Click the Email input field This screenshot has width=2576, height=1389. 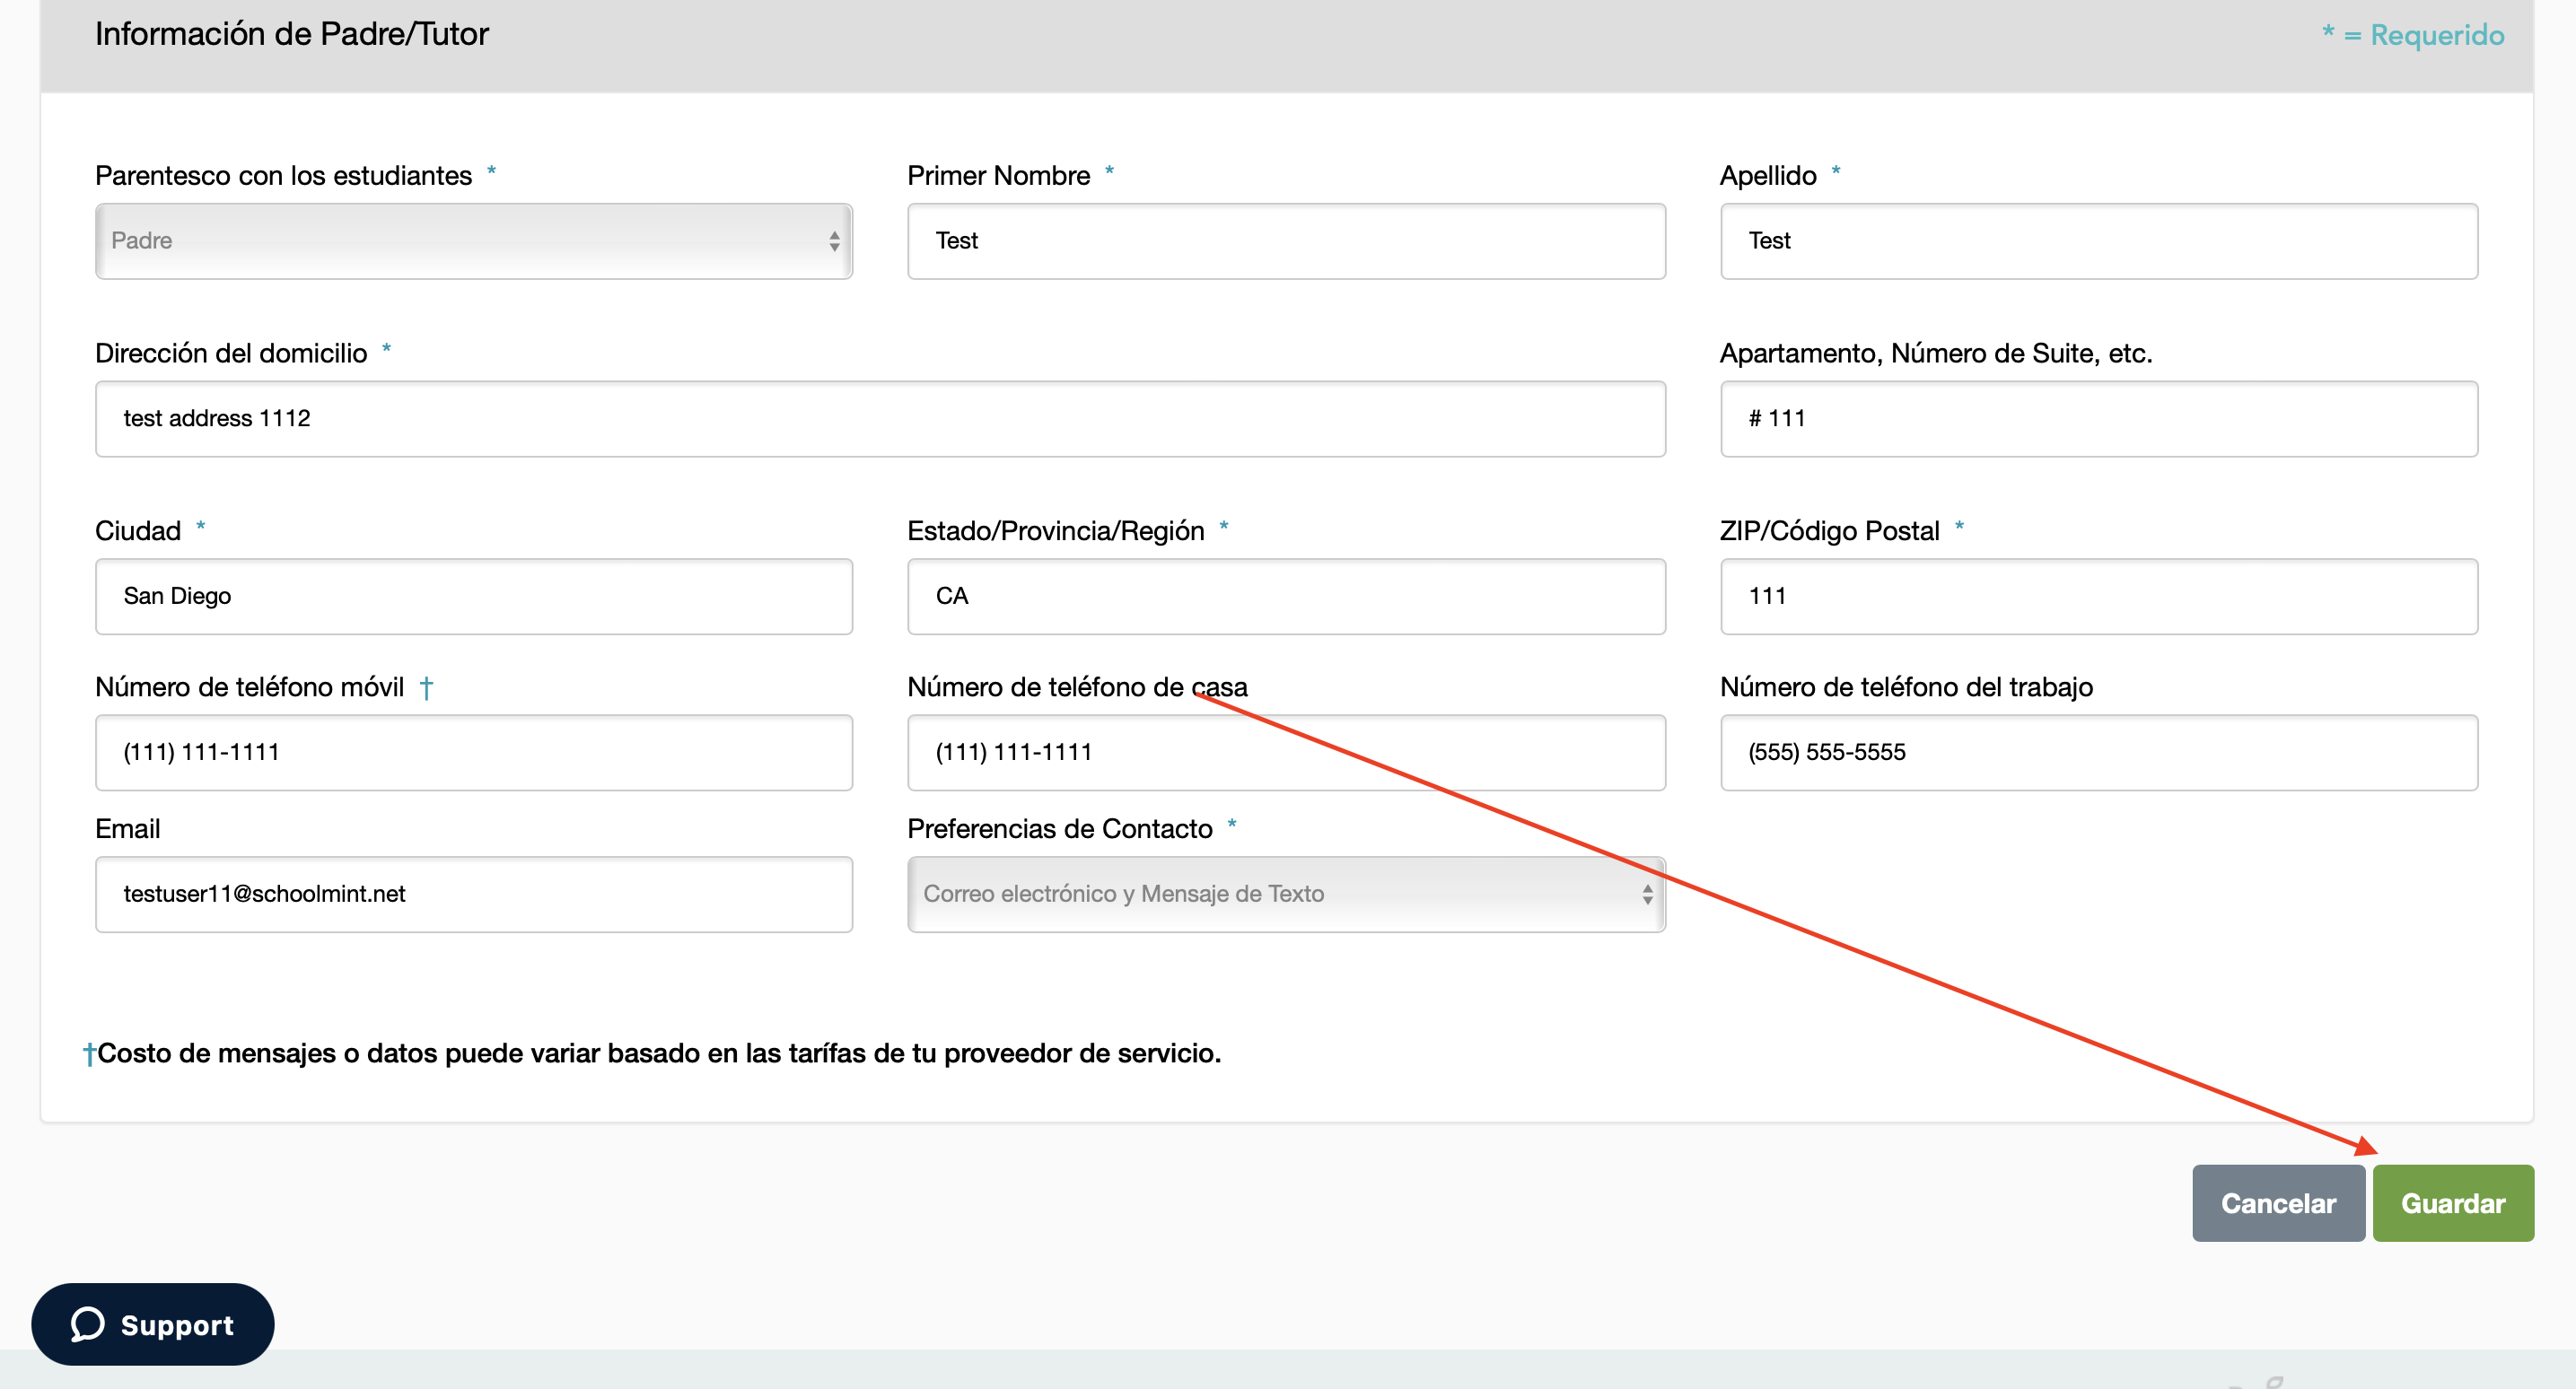click(x=478, y=895)
